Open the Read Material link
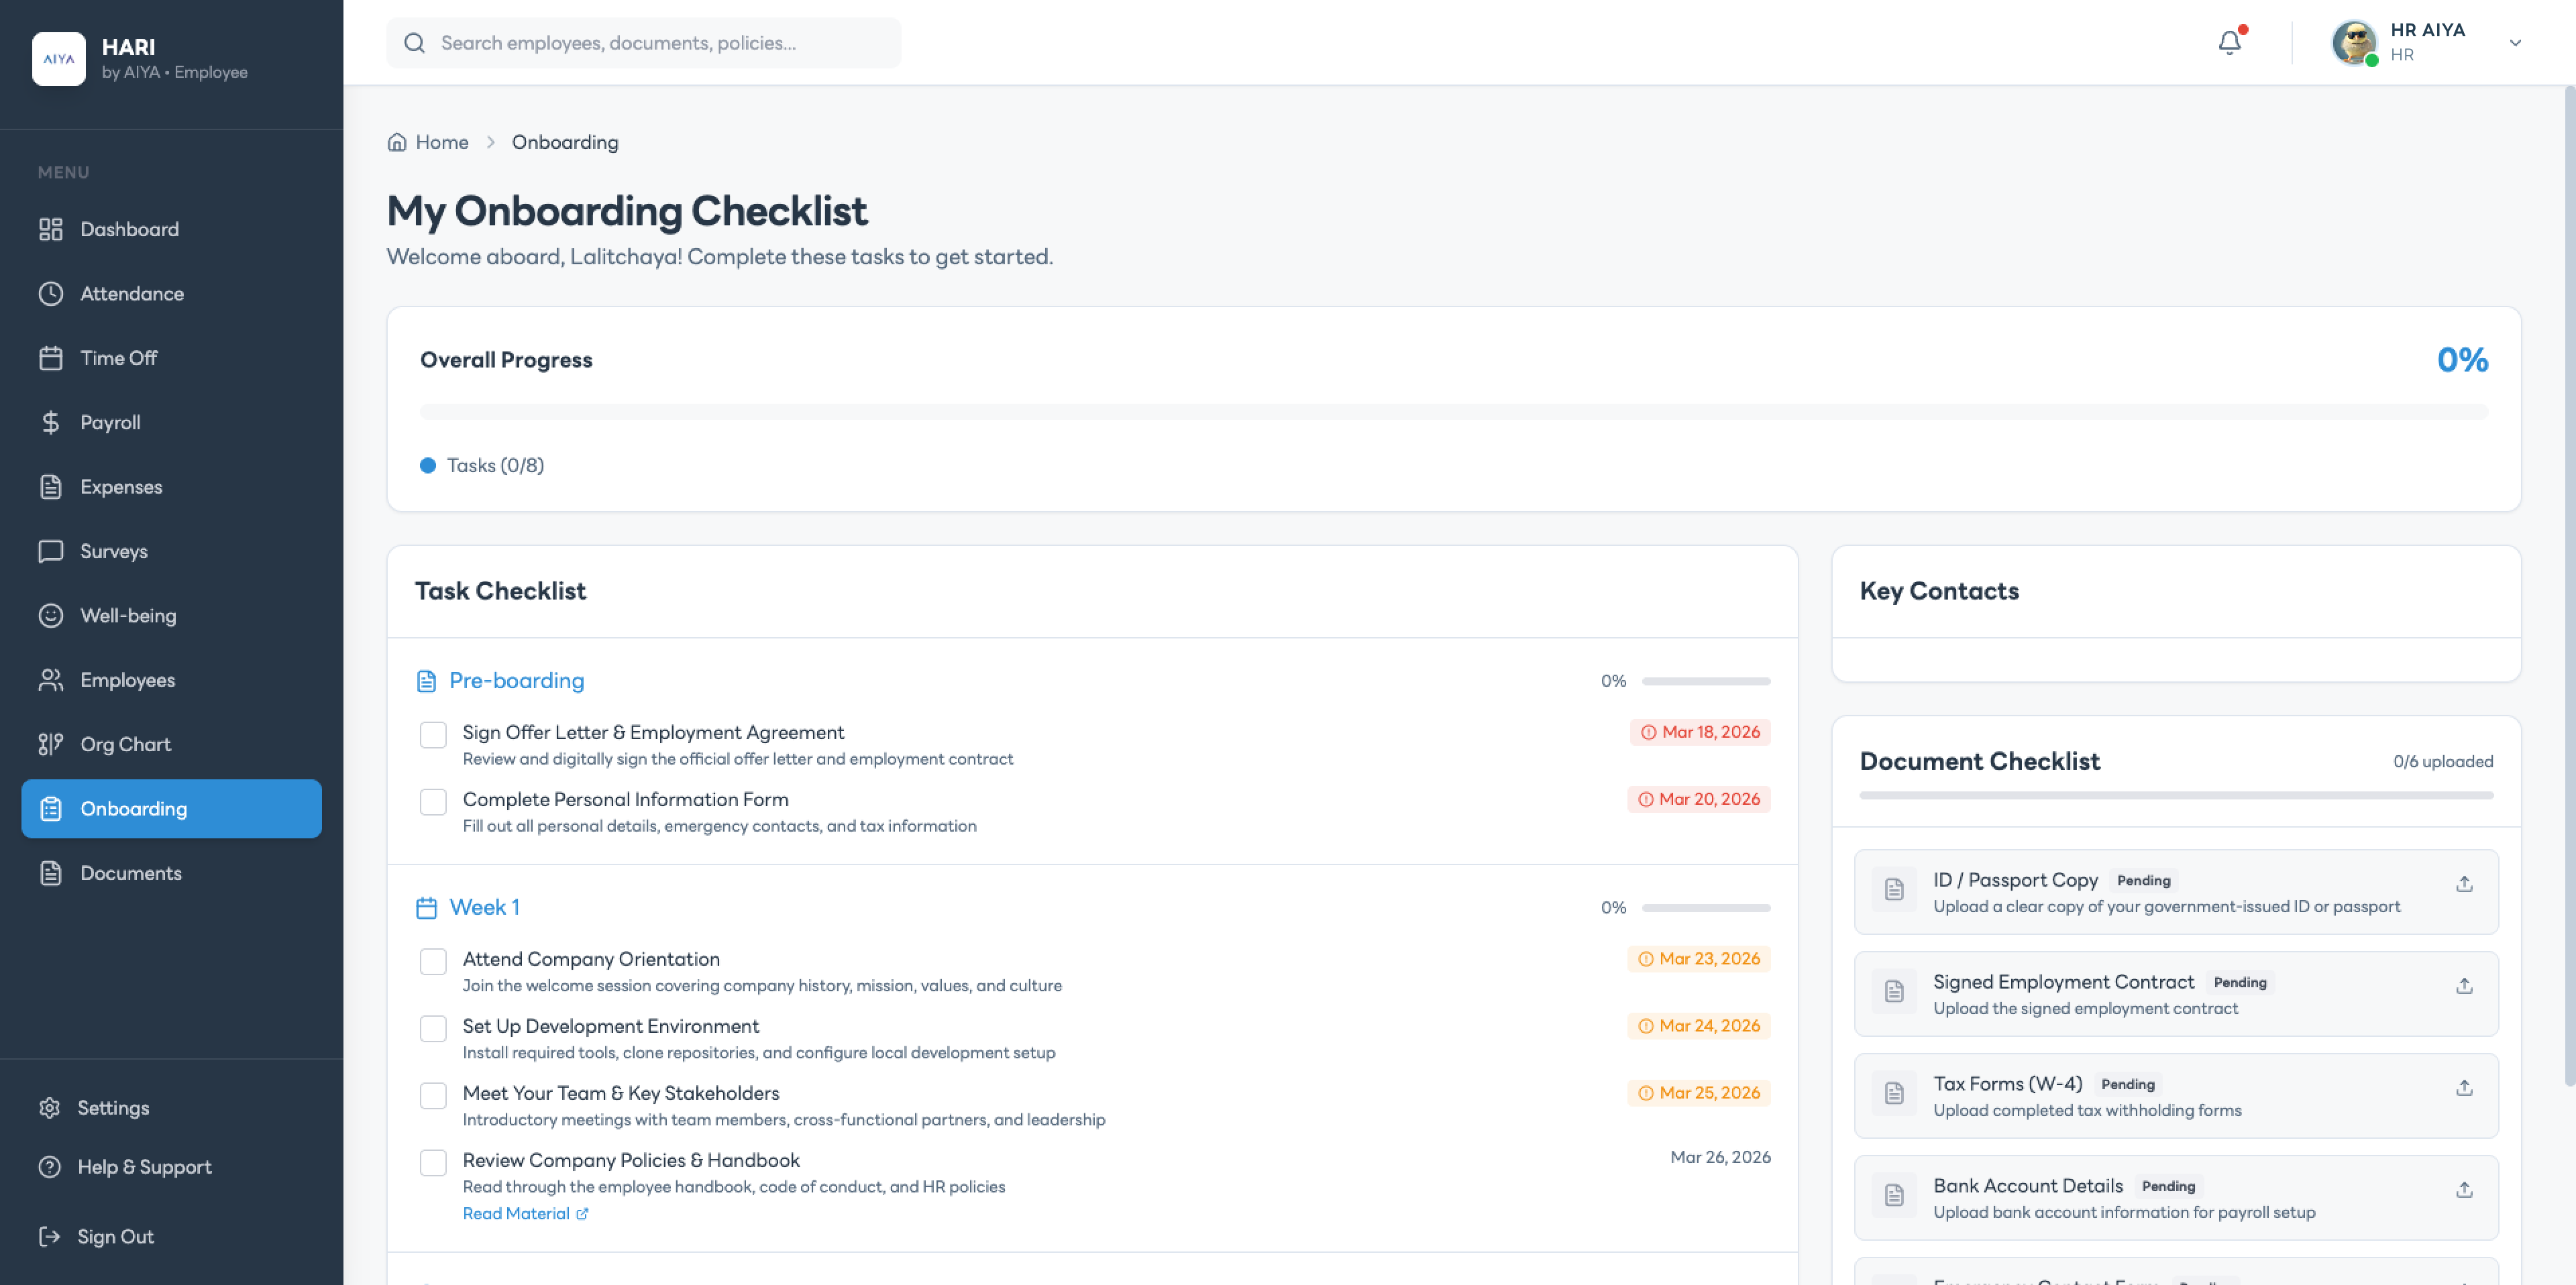Viewport: 2576px width, 1285px height. pyautogui.click(x=518, y=1213)
